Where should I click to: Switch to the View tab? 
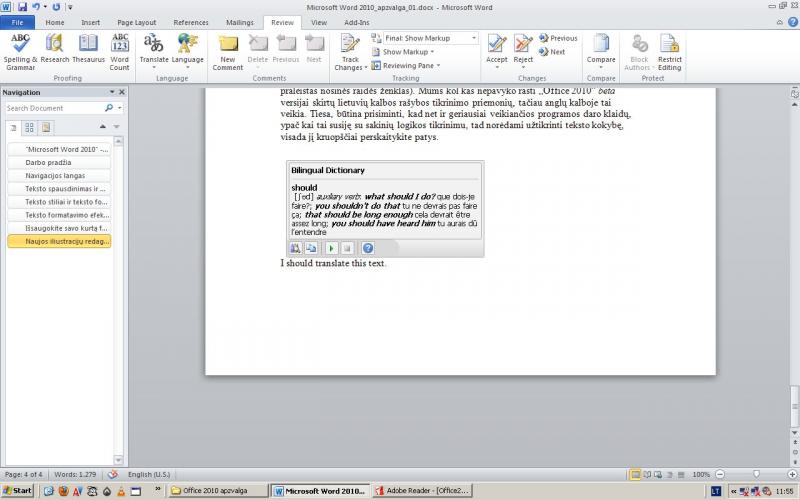click(x=319, y=22)
